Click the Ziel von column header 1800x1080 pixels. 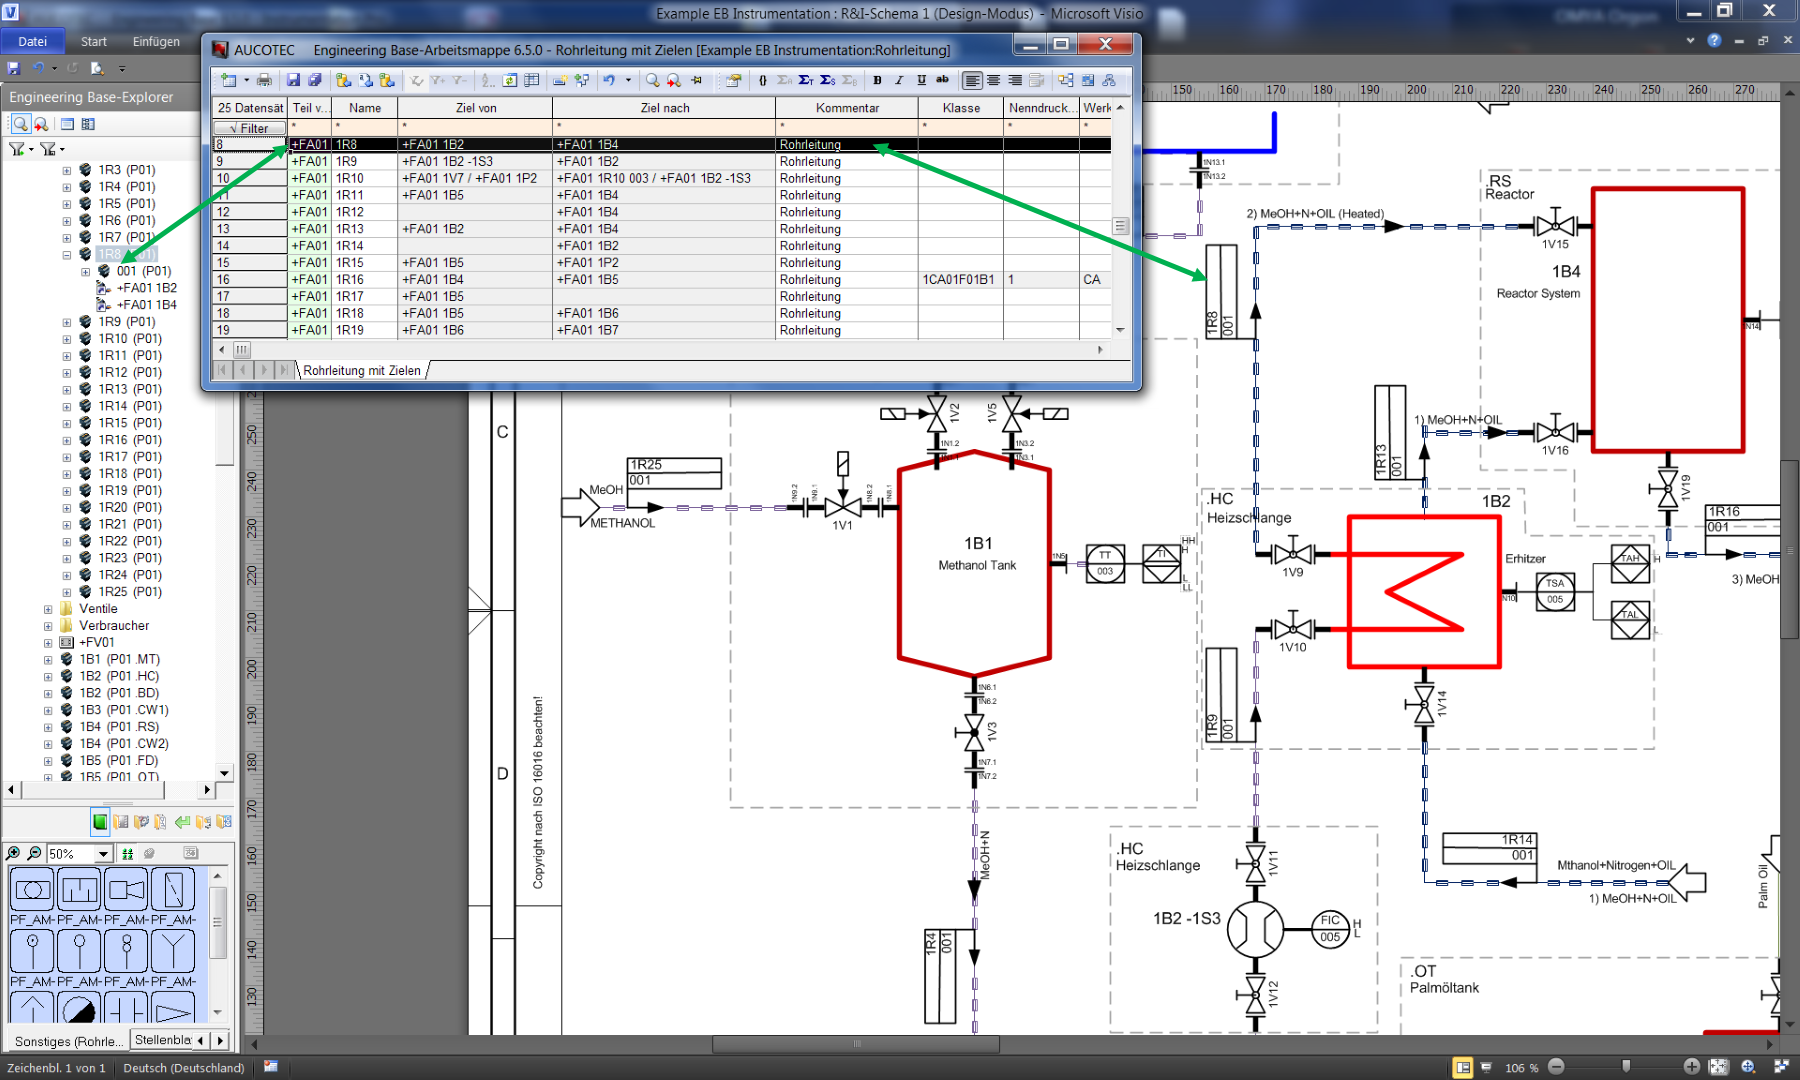coord(475,108)
